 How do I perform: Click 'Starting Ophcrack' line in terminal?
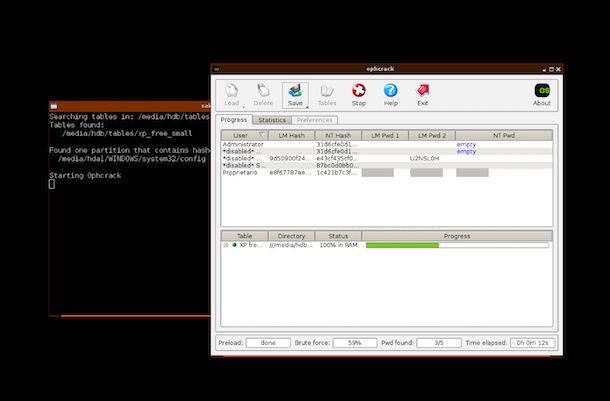(85, 175)
